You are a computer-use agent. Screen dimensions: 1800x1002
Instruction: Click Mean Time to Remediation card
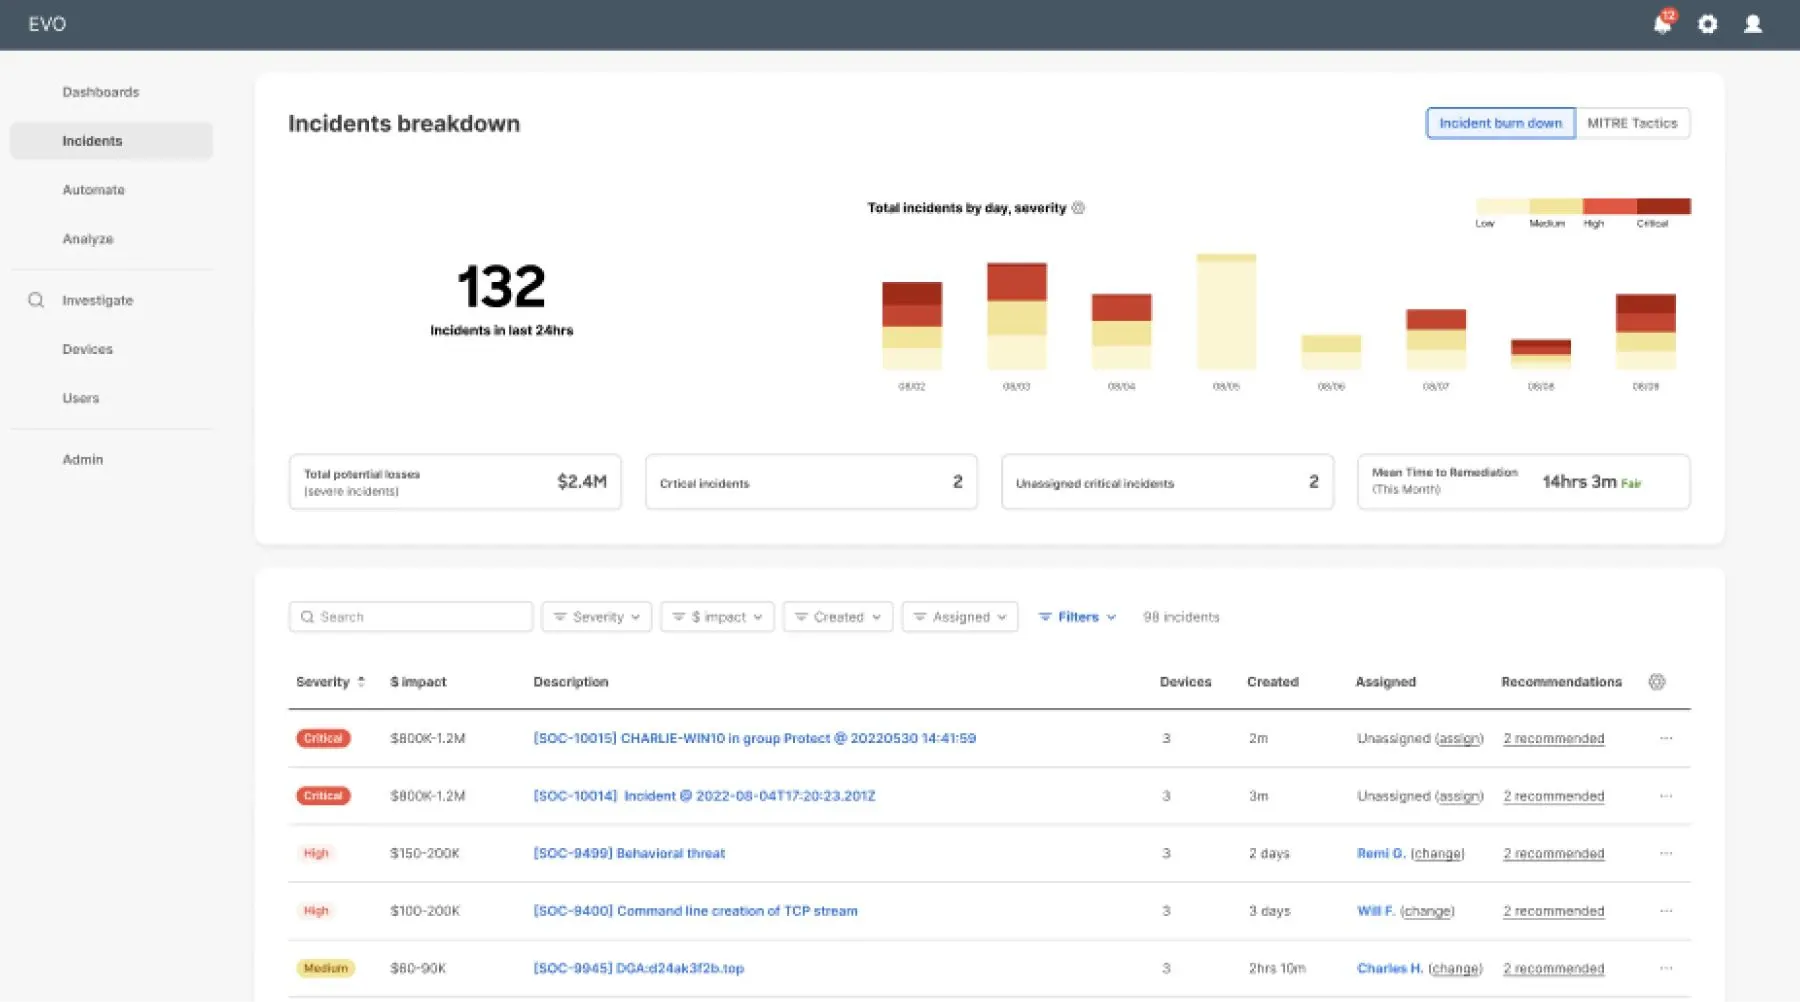point(1523,482)
